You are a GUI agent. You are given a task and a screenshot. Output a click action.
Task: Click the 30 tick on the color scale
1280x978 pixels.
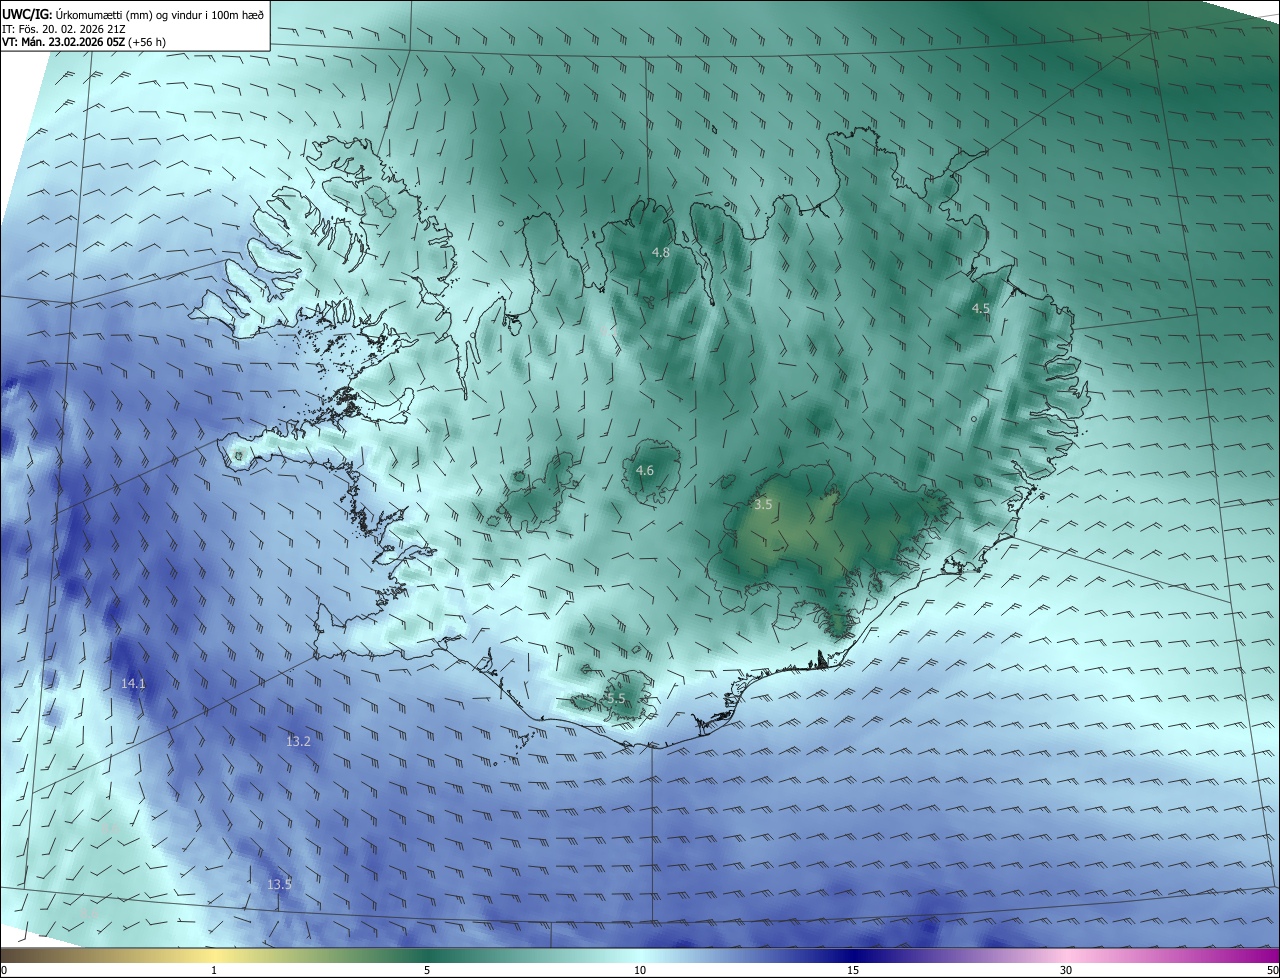click(x=1066, y=970)
